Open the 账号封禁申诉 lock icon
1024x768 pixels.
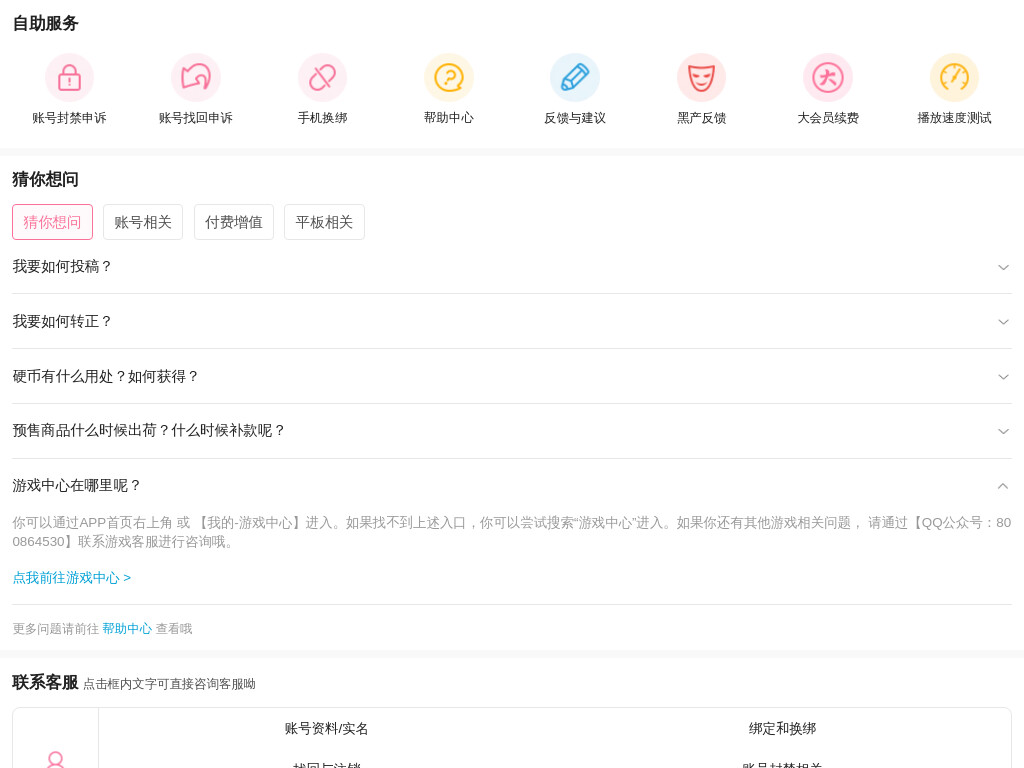point(69,78)
